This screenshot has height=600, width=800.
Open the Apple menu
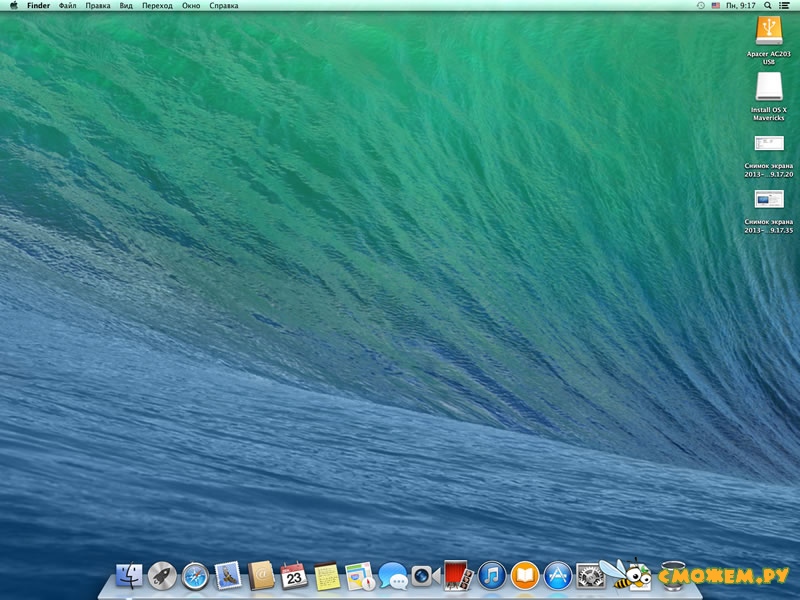click(x=13, y=6)
